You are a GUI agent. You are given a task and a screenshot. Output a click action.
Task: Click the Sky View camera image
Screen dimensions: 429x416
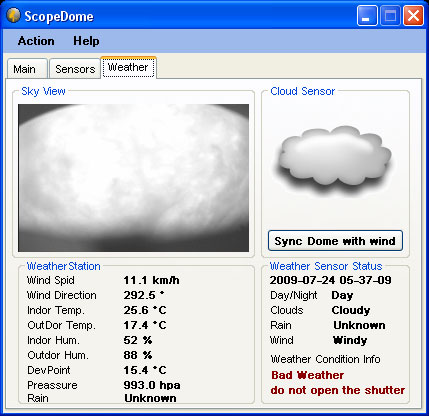(133, 178)
